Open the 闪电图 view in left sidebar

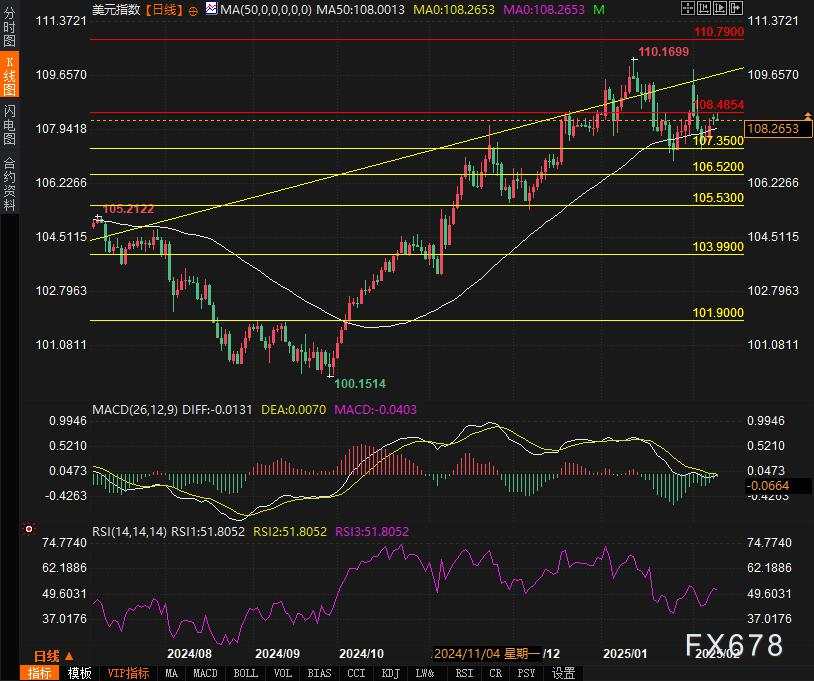click(9, 125)
